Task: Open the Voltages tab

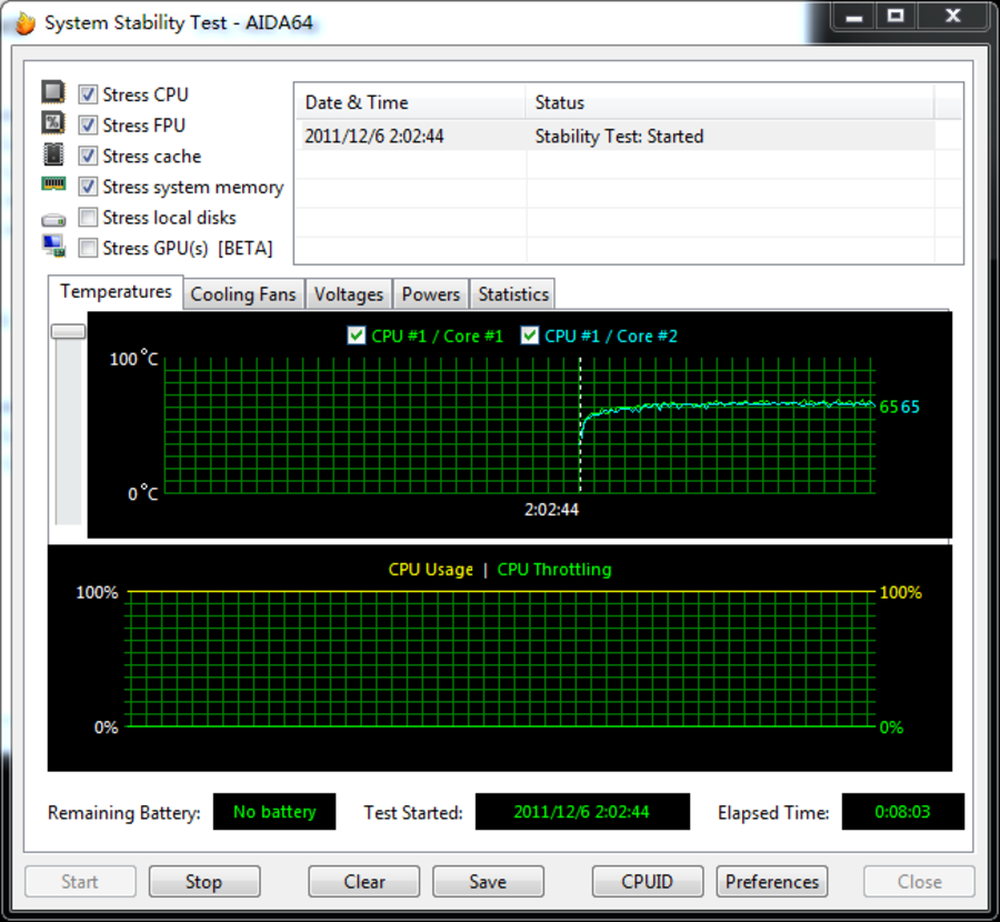Action: [x=348, y=295]
